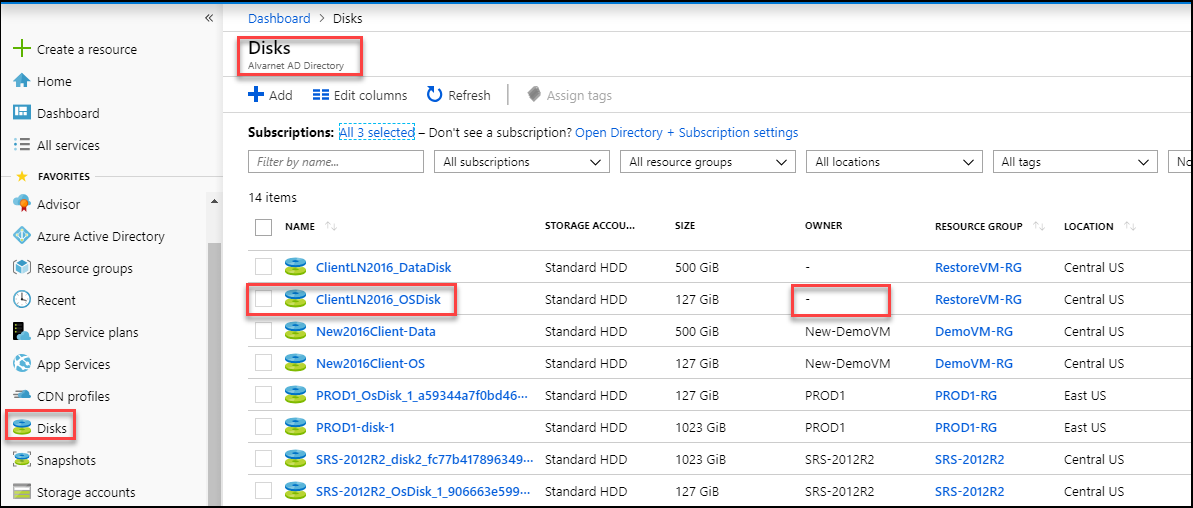
Task: Click the Storage Account column header
Action: tap(590, 227)
